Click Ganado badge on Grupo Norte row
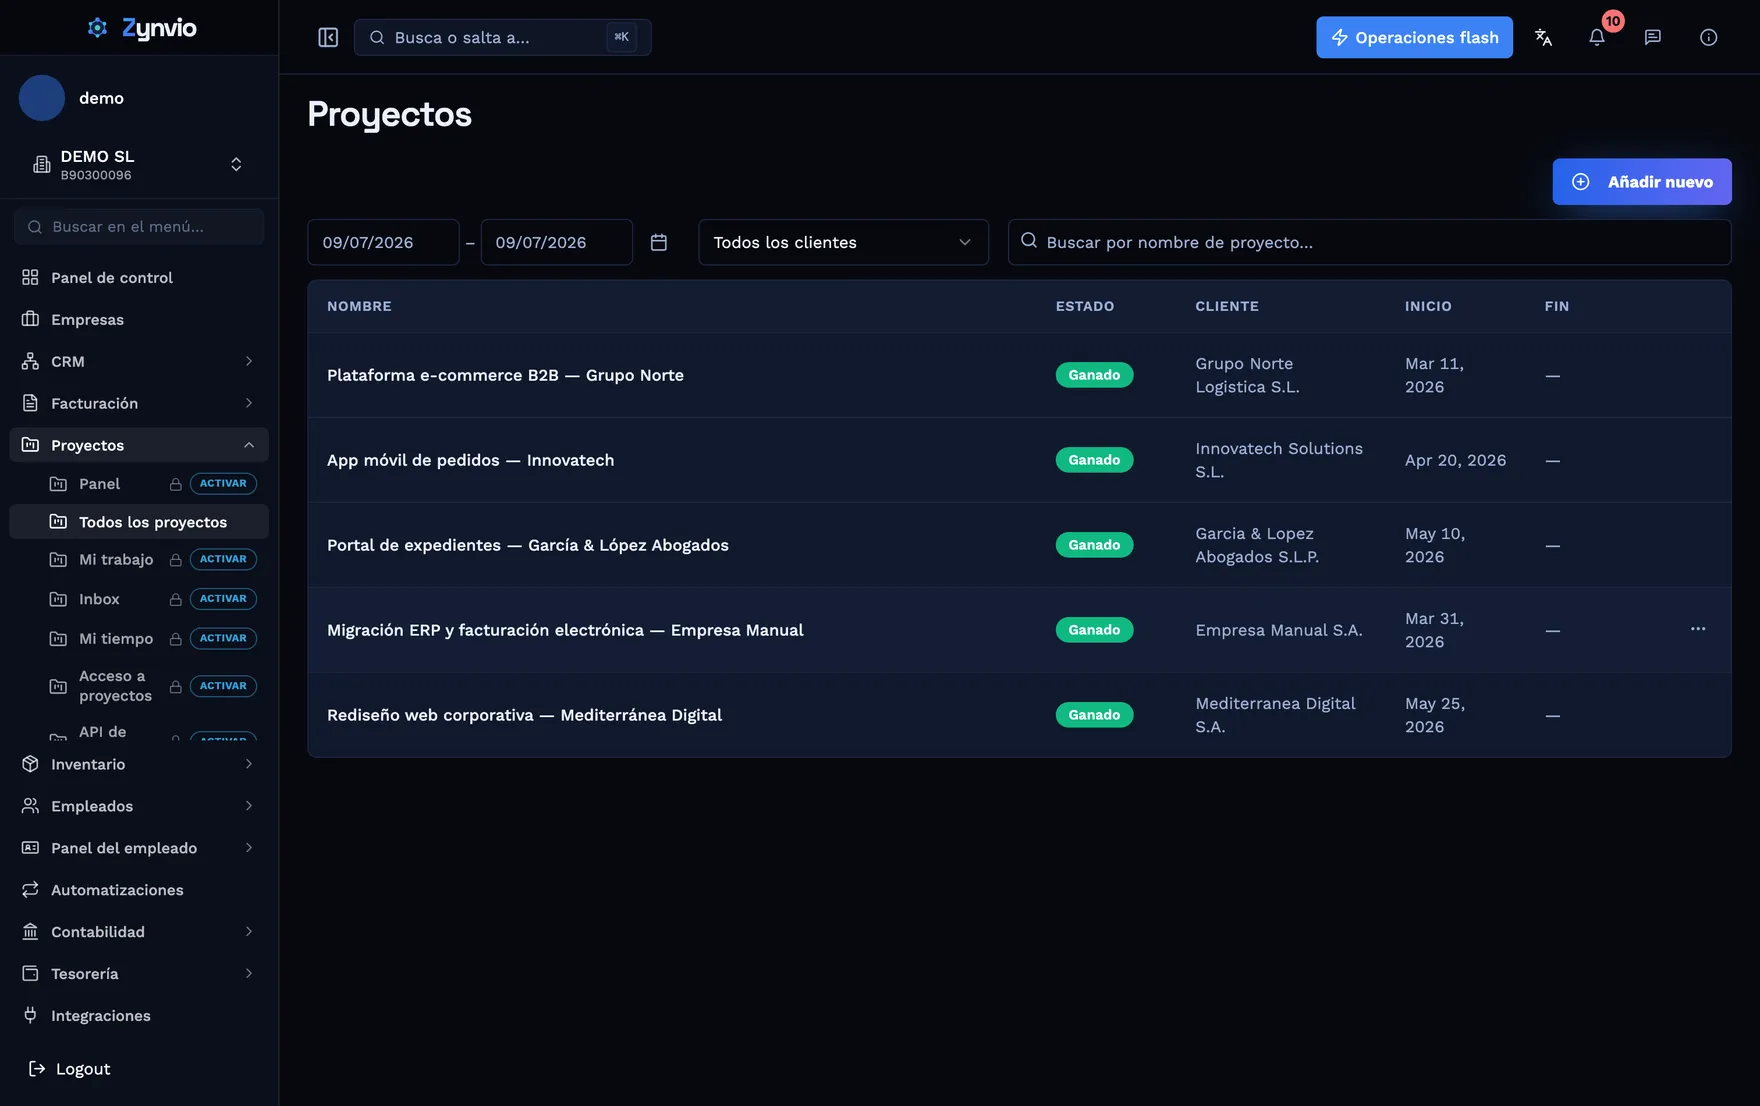 1094,375
